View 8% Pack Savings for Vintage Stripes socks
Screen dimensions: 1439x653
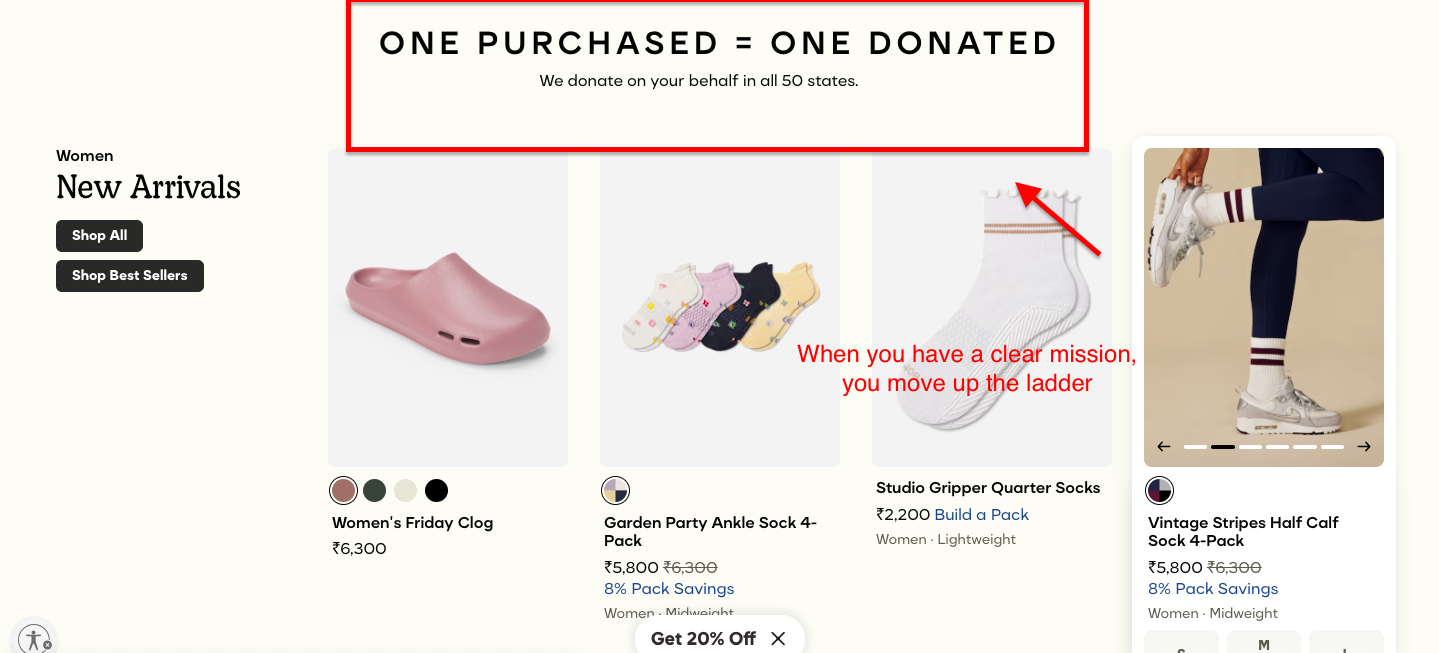coord(1212,588)
